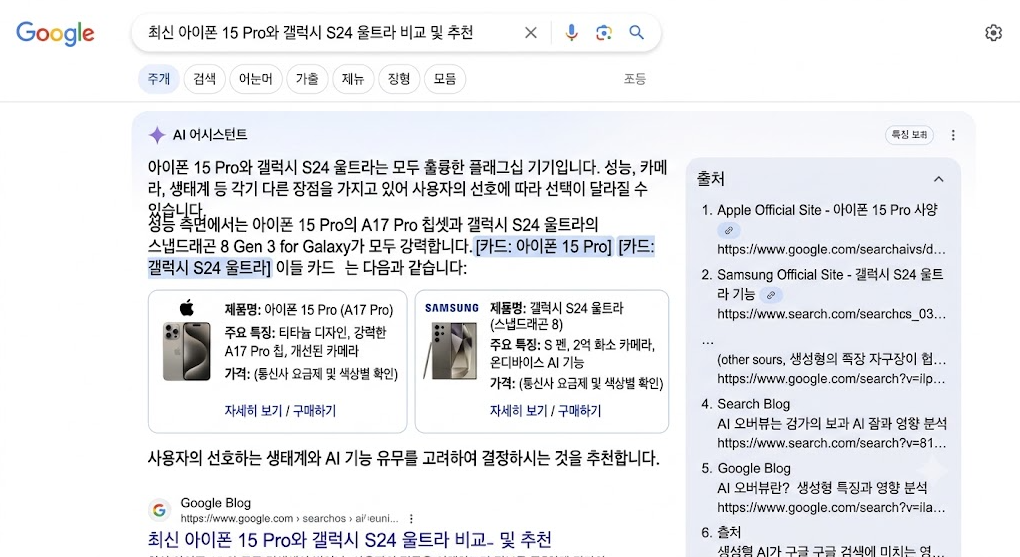Start voice search with microphone icon

pos(571,33)
